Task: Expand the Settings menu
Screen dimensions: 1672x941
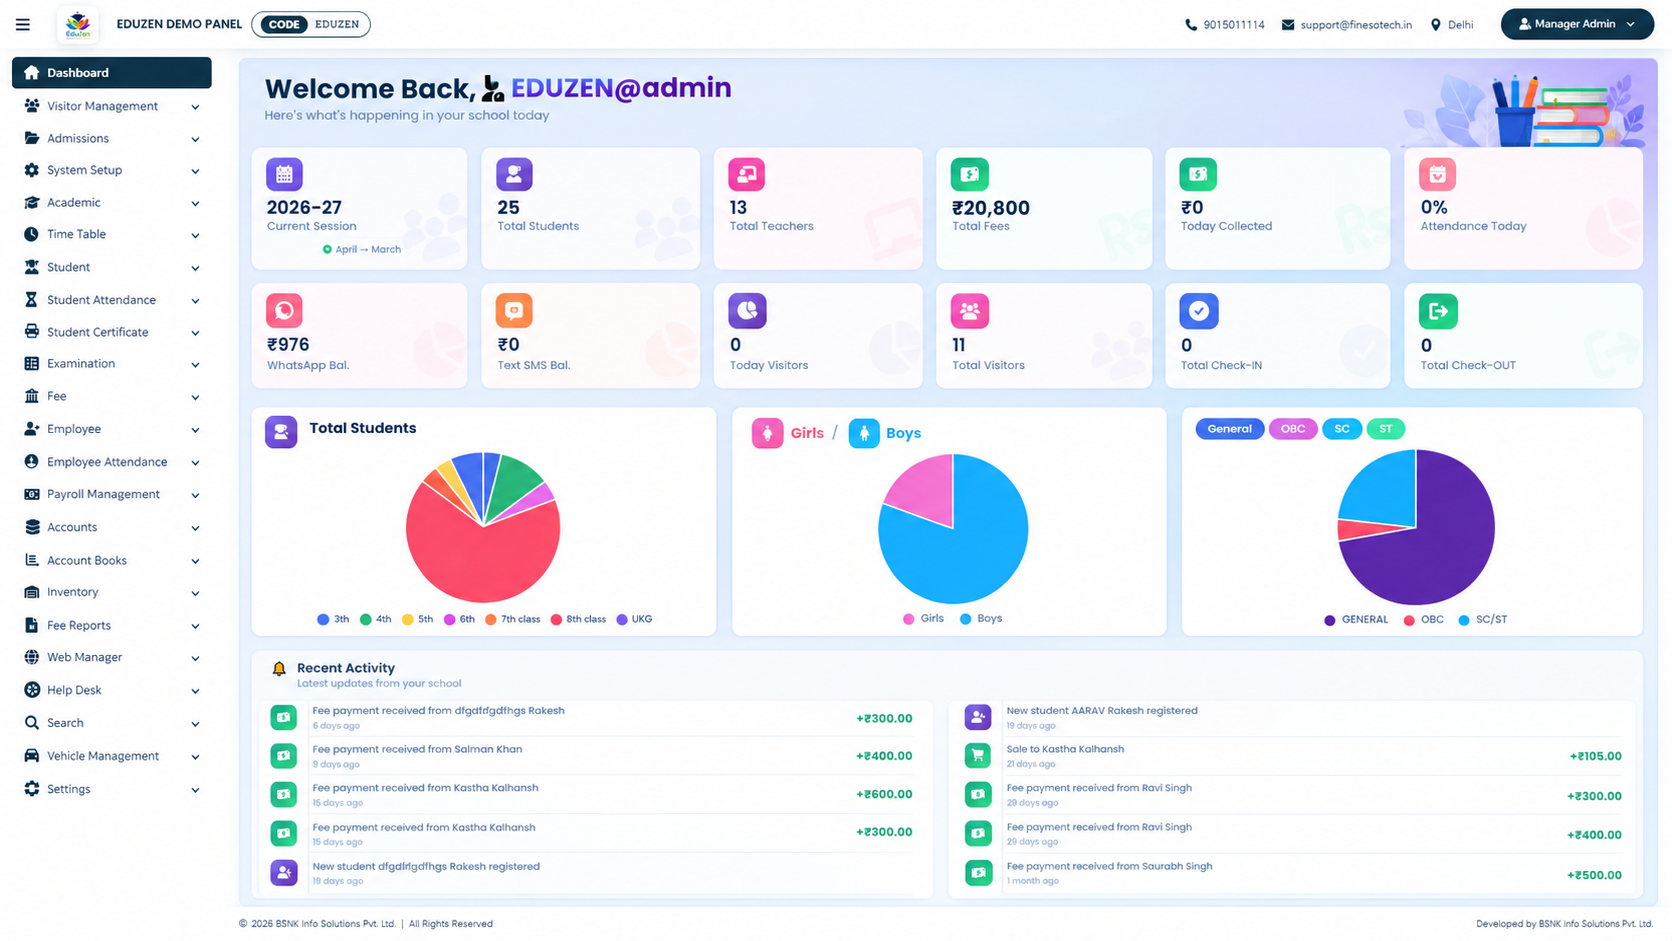Action: point(112,790)
